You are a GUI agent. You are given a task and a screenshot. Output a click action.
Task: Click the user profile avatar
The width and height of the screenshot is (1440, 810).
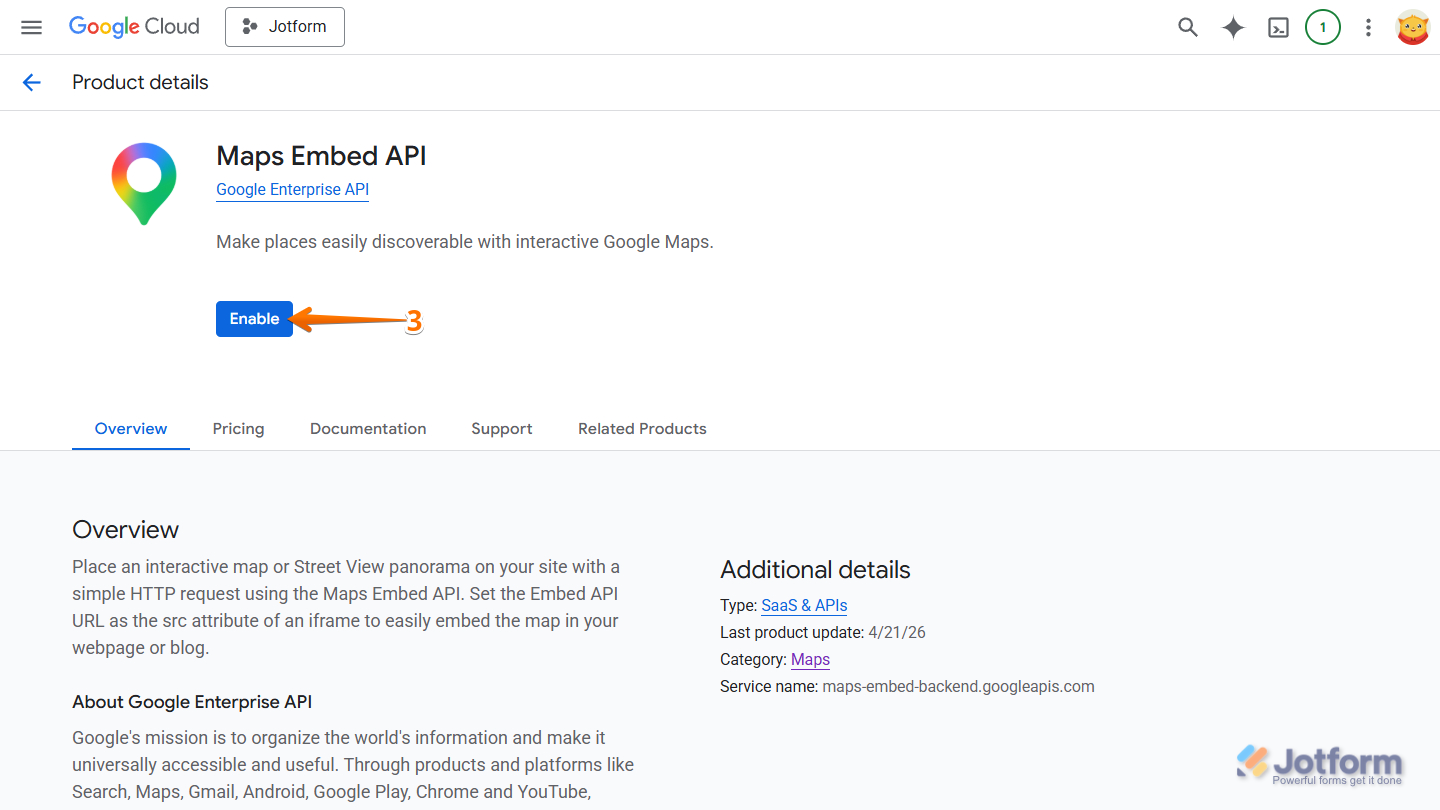click(x=1413, y=27)
